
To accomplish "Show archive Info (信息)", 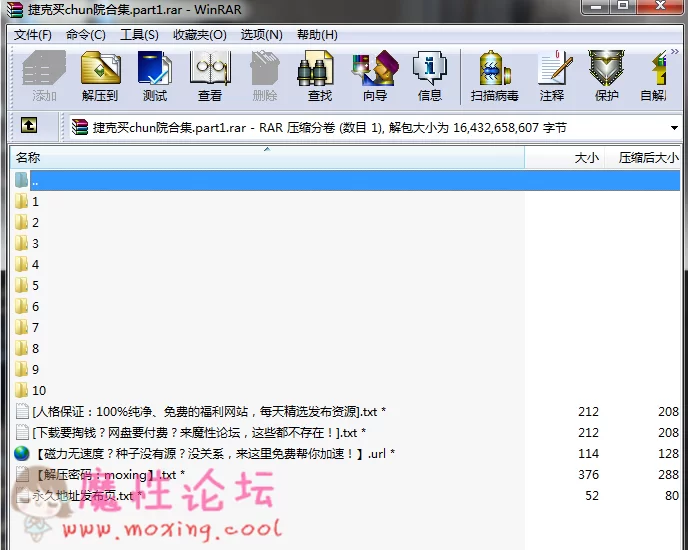I will 430,75.
